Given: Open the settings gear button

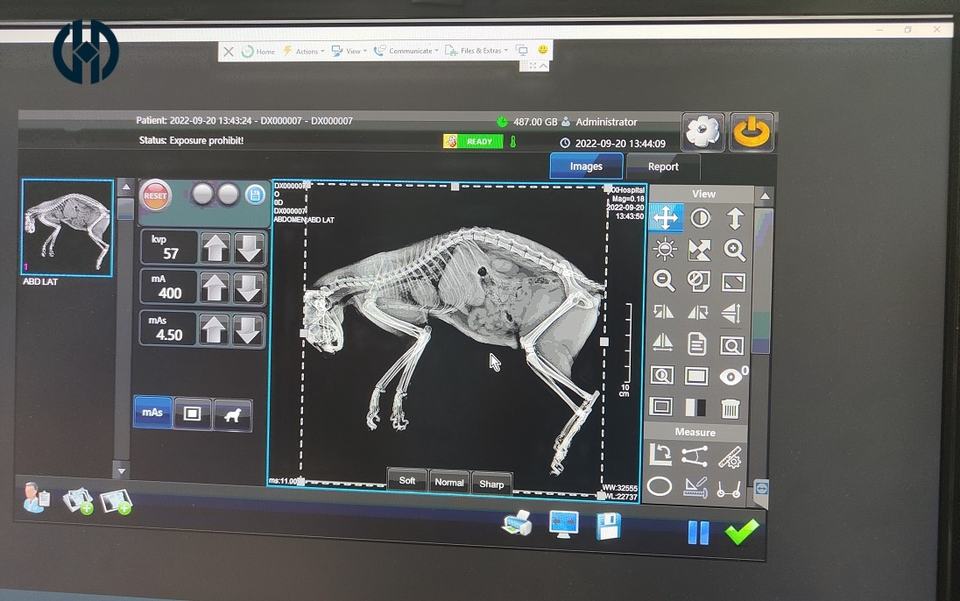Looking at the screenshot, I should click(x=703, y=131).
